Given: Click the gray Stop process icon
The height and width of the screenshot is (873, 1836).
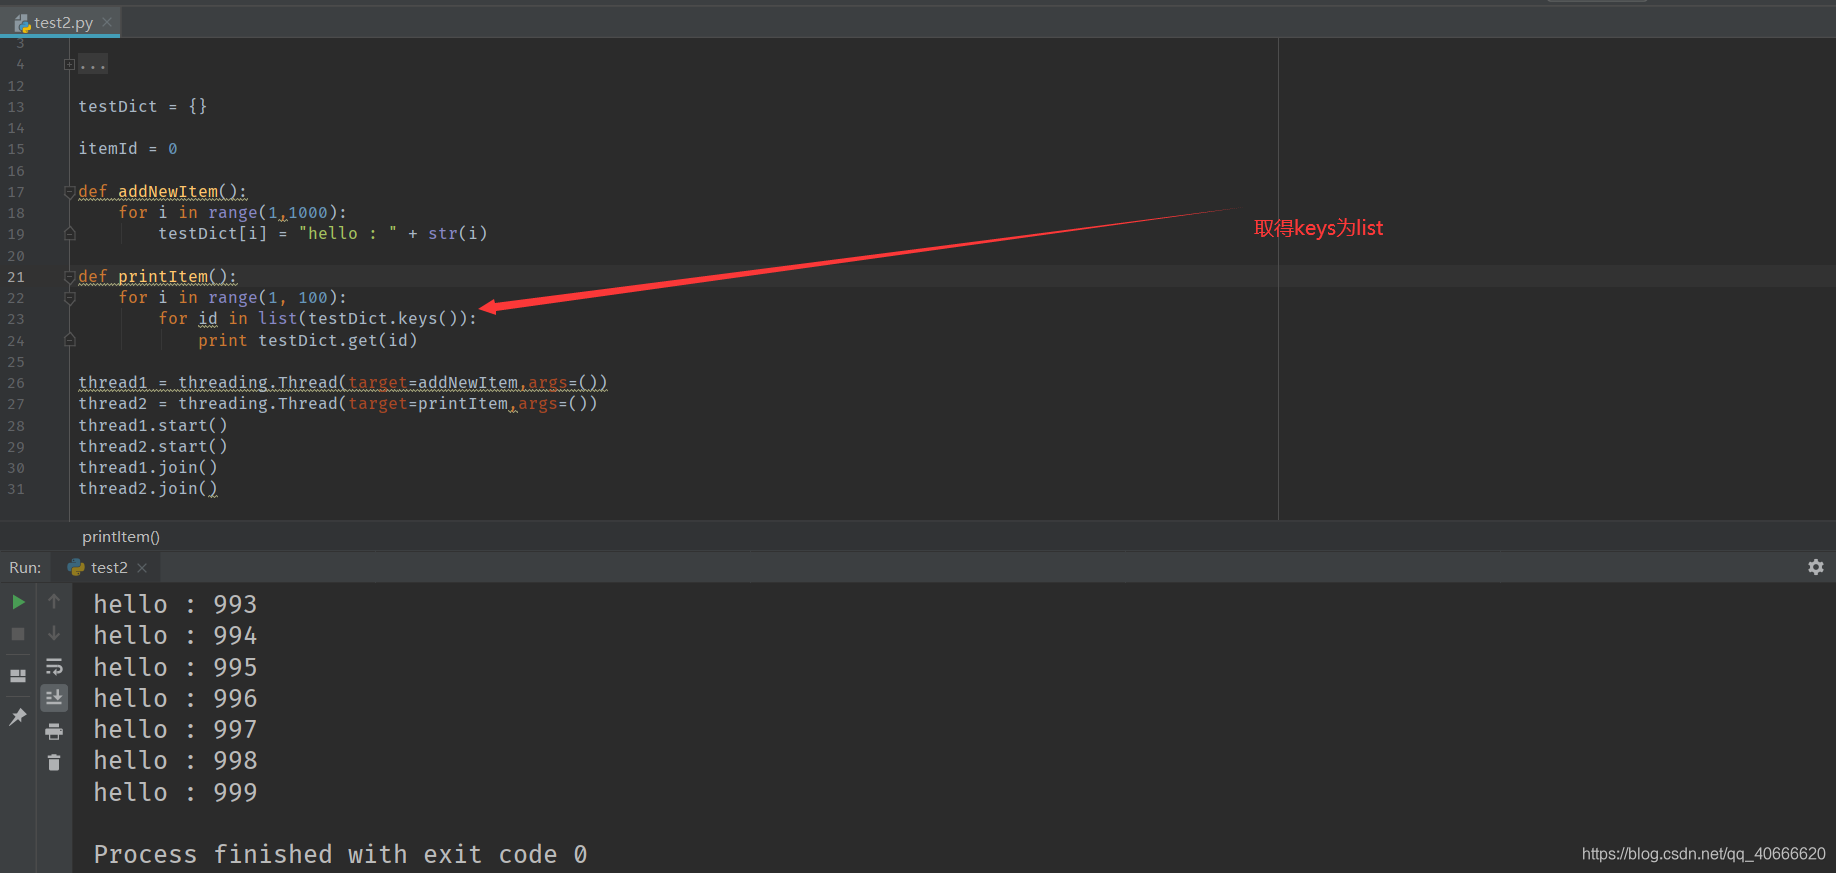Looking at the screenshot, I should (x=17, y=633).
